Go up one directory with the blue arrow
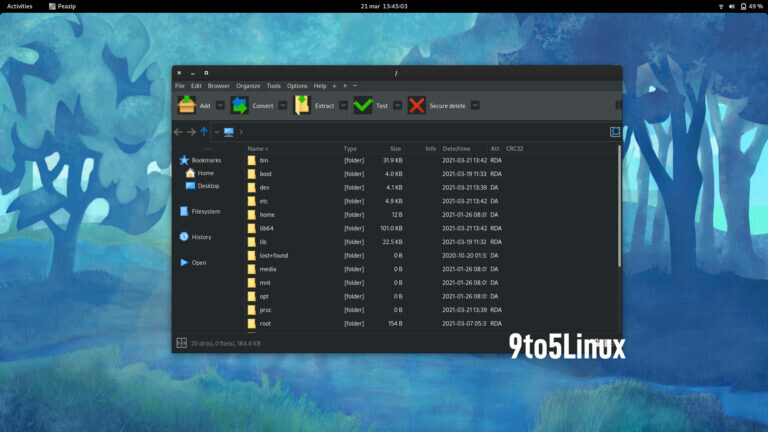Screen dimensions: 768x432 [204, 132]
